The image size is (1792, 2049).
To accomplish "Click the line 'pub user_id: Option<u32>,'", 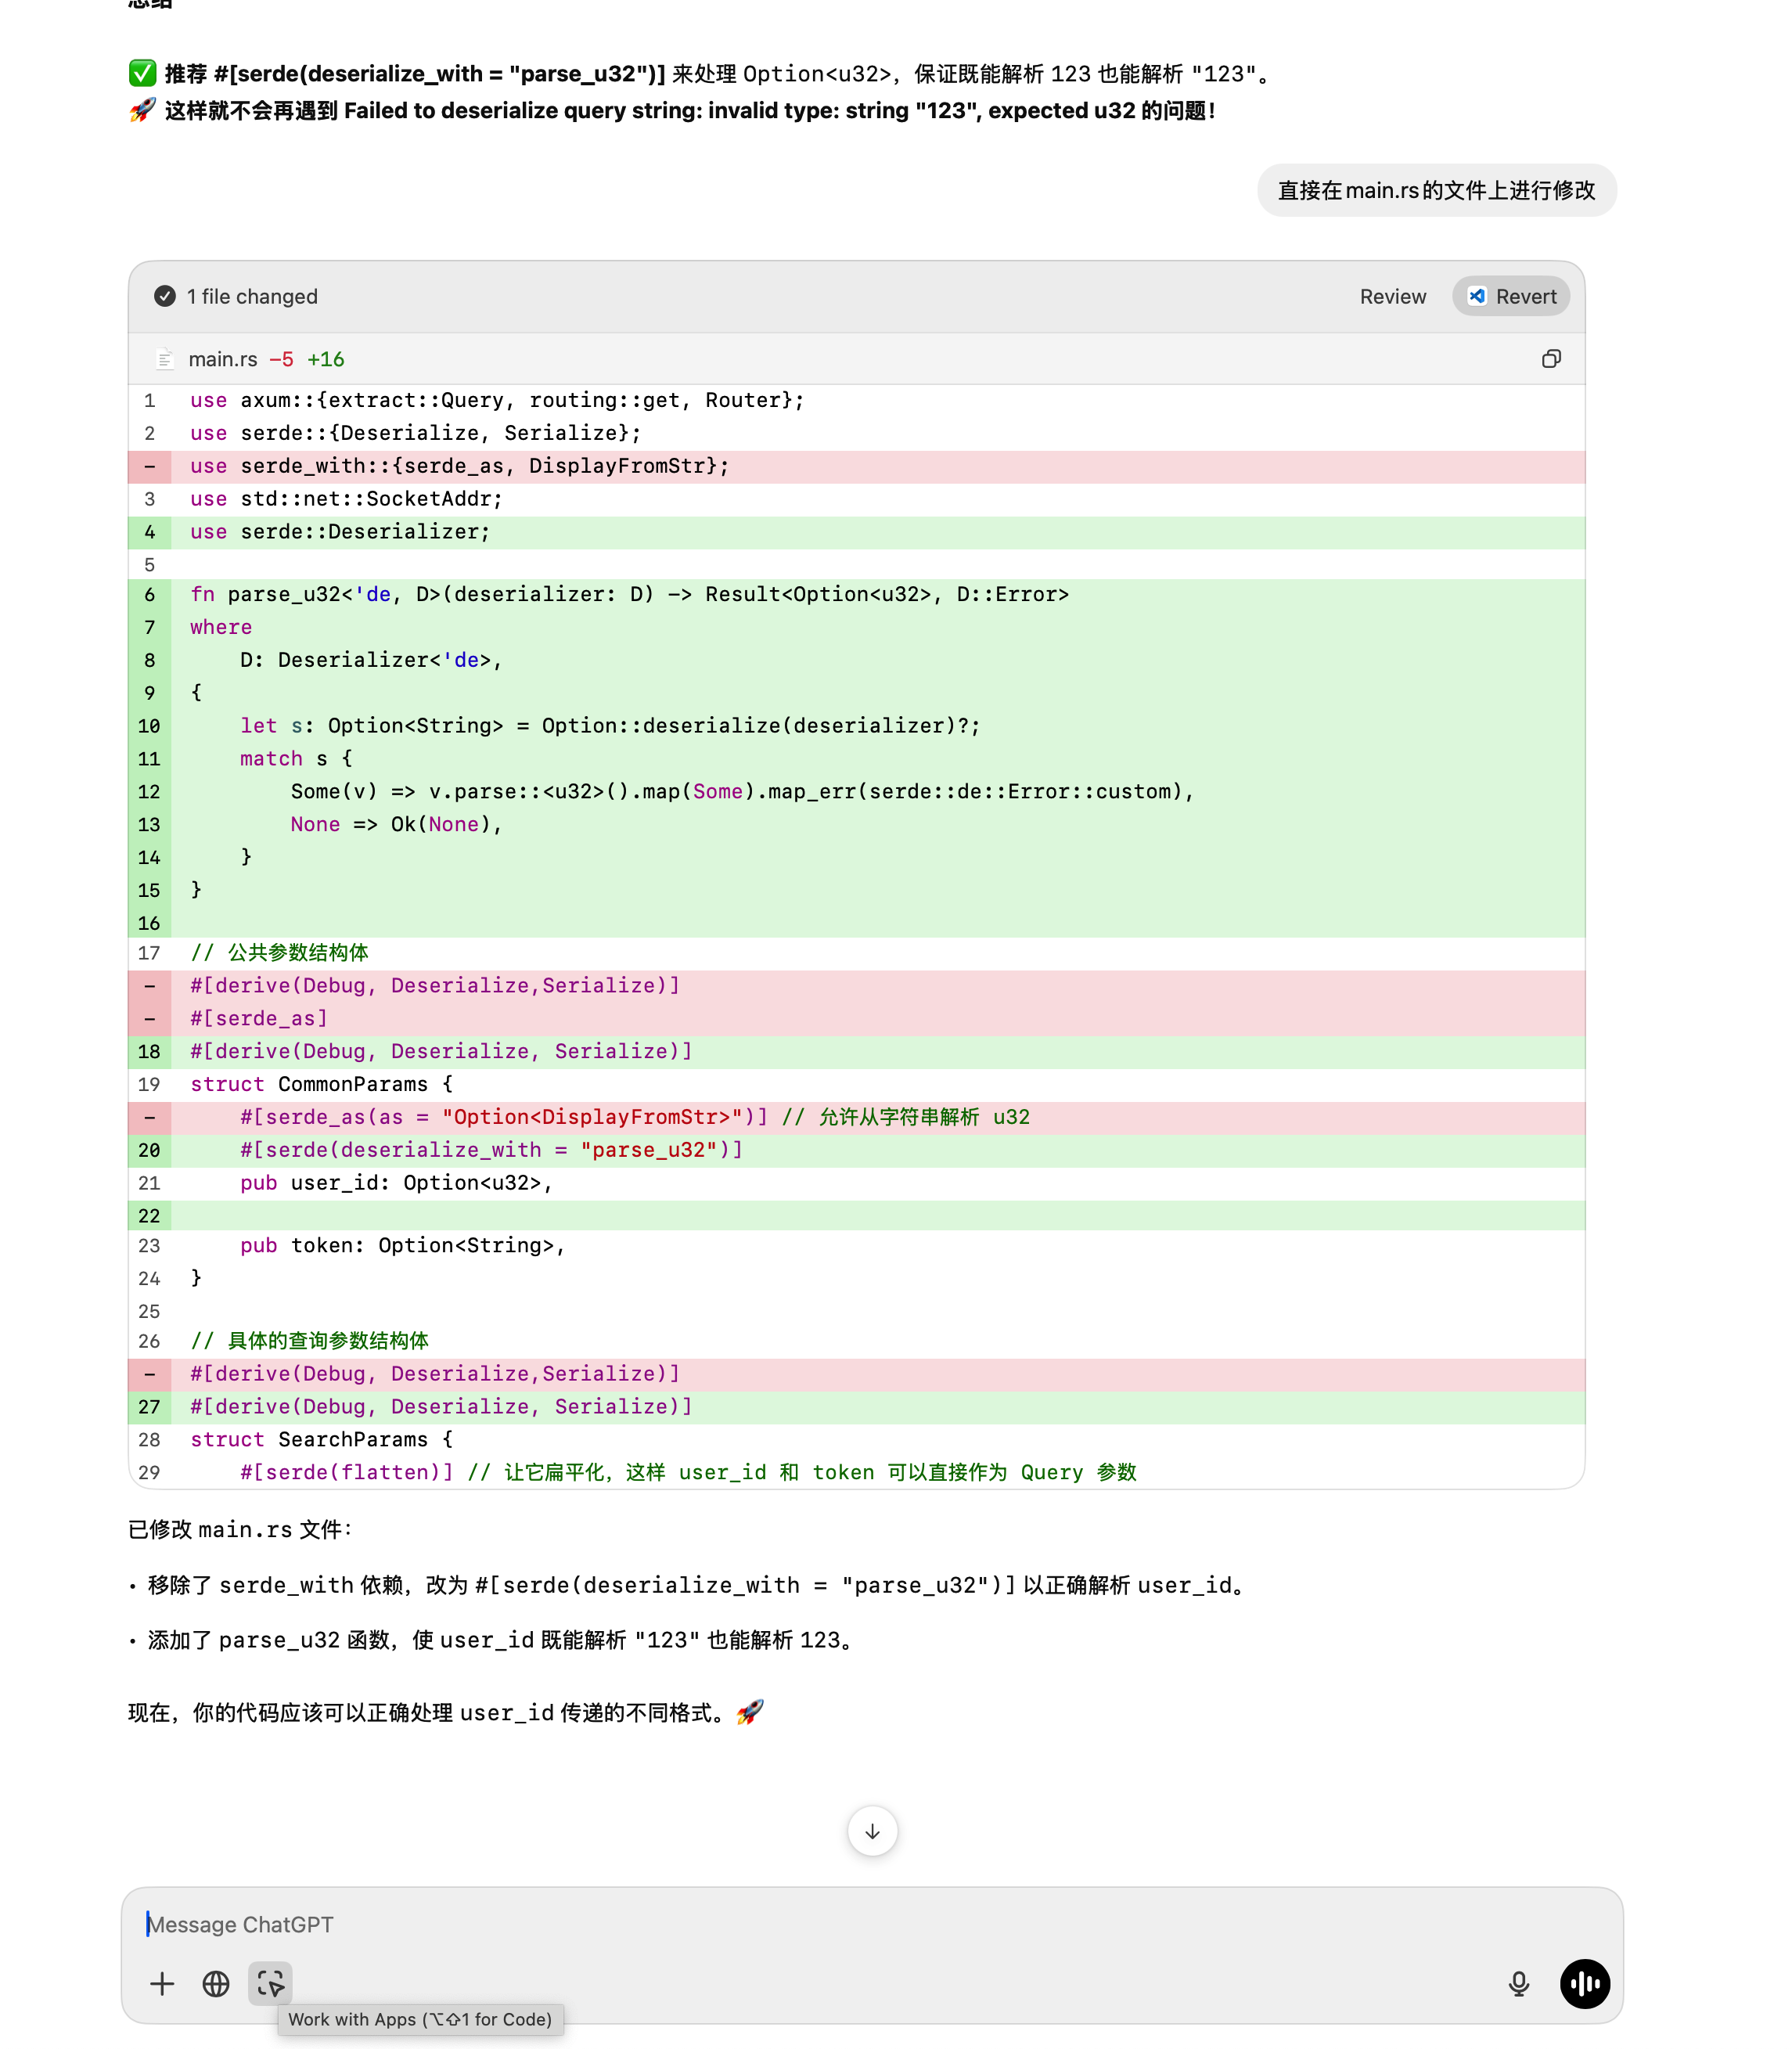I will coord(856,1183).
